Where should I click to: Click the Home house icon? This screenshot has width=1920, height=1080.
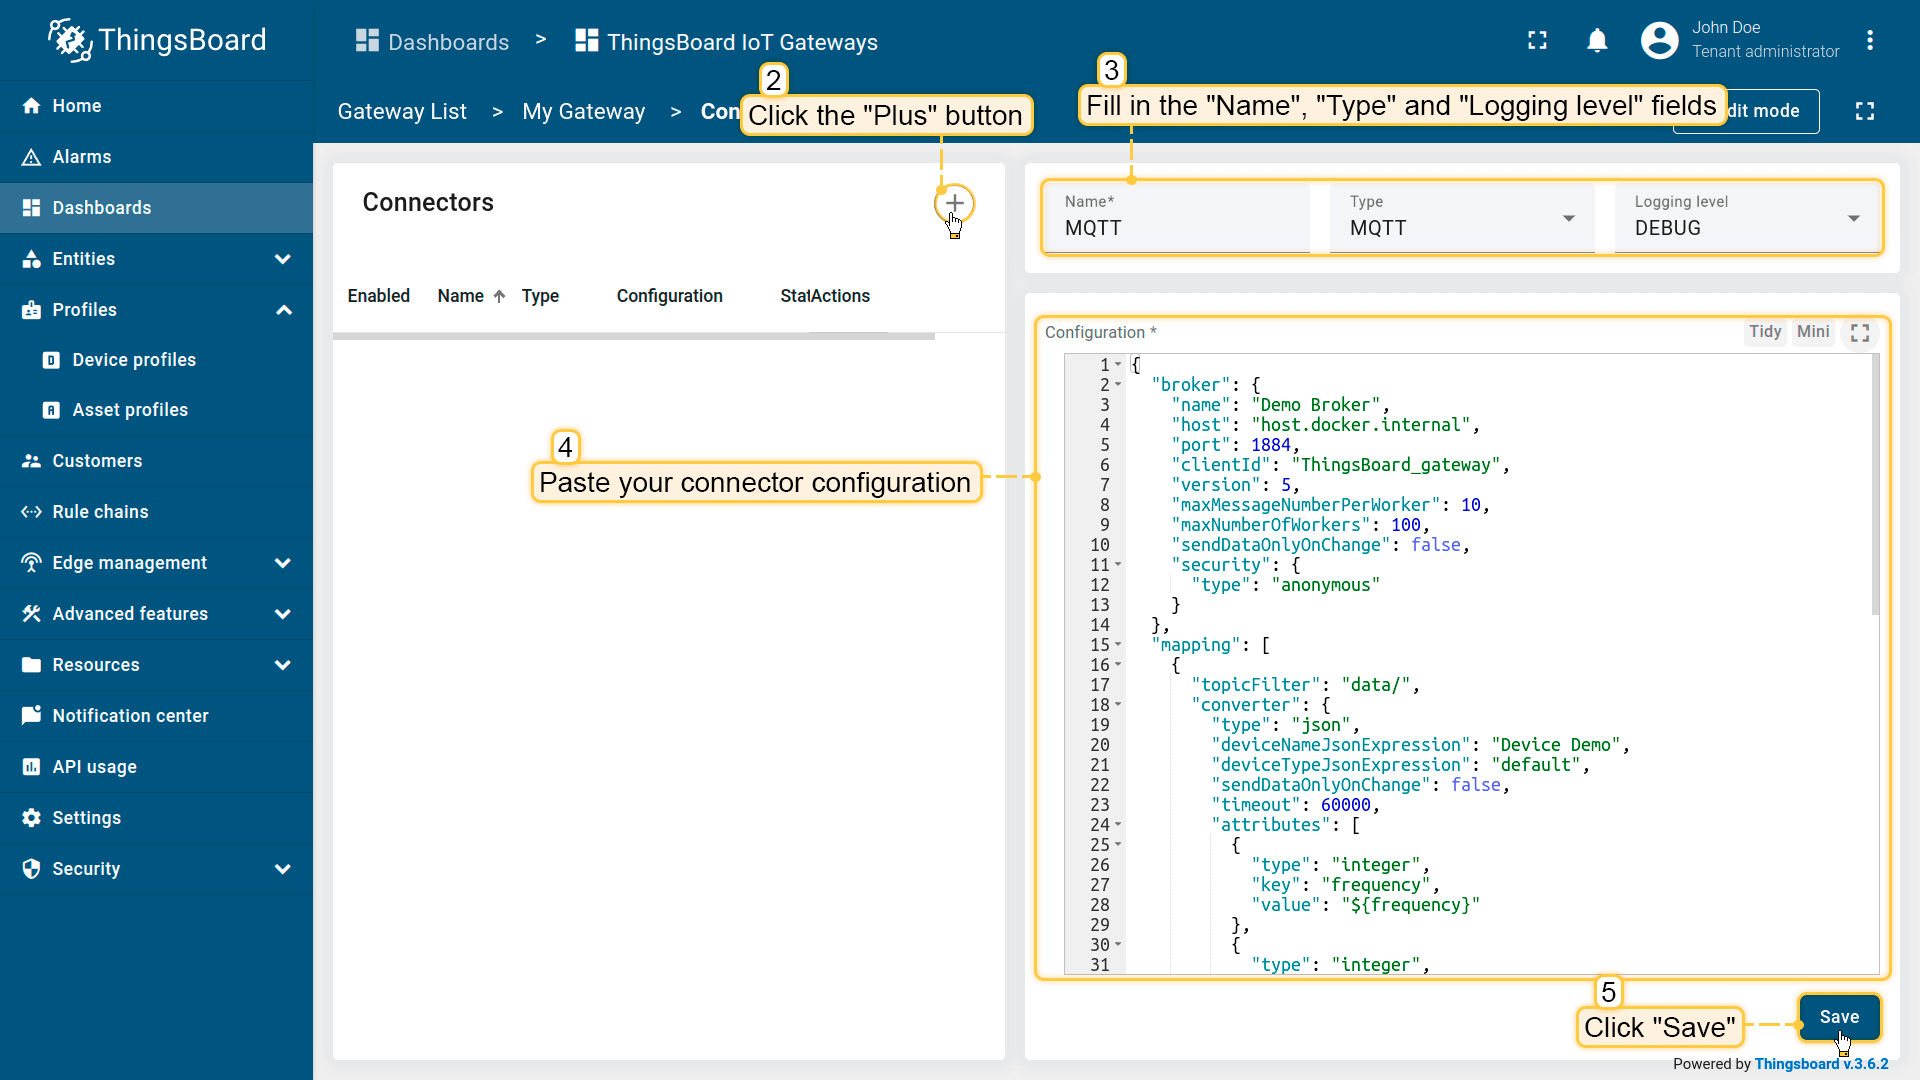point(32,106)
